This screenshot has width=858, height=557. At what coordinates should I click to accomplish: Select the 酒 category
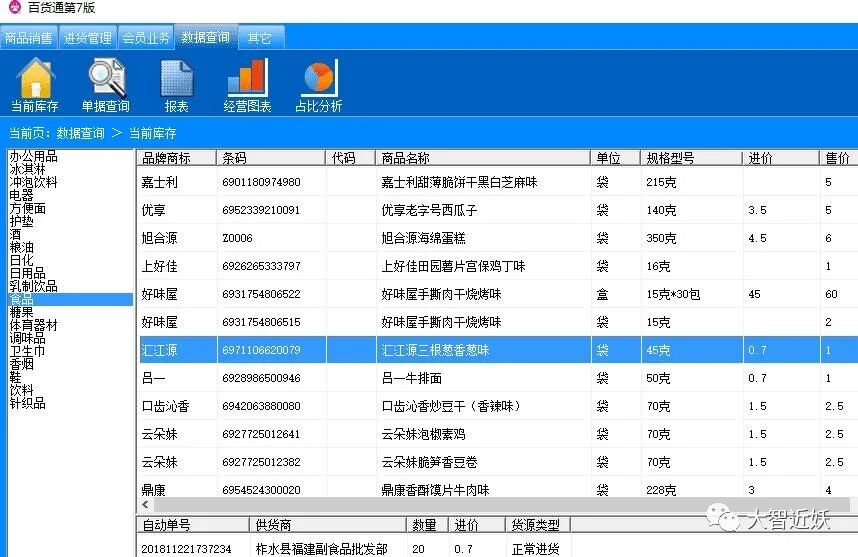pos(15,234)
